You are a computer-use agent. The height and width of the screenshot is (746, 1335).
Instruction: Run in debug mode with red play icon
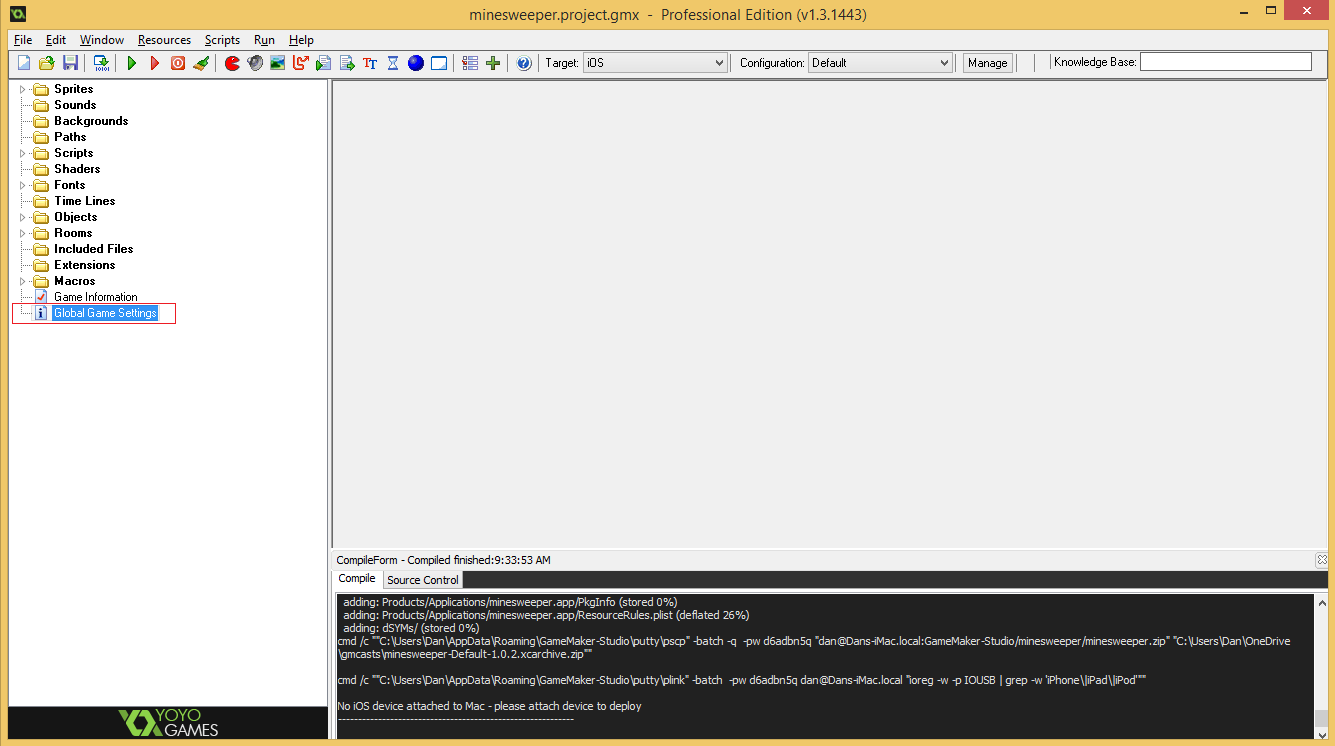154,63
